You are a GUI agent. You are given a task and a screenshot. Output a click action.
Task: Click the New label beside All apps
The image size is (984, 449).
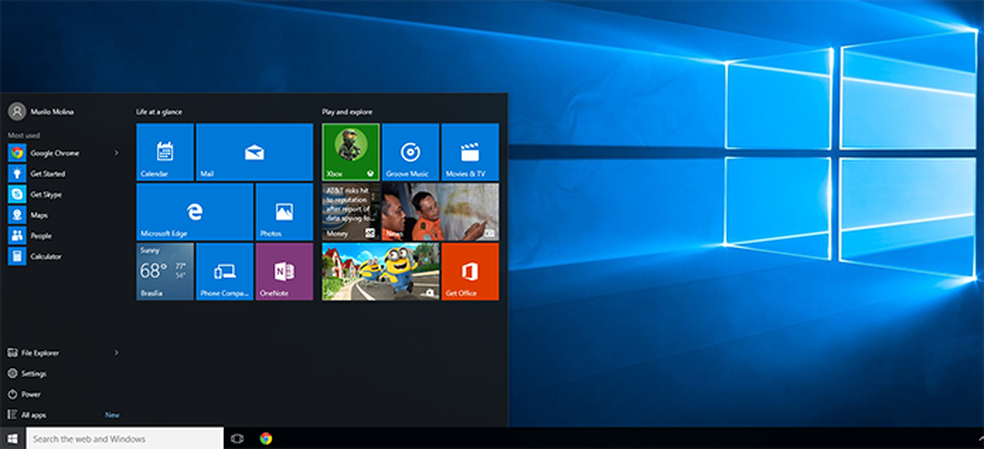[x=112, y=415]
